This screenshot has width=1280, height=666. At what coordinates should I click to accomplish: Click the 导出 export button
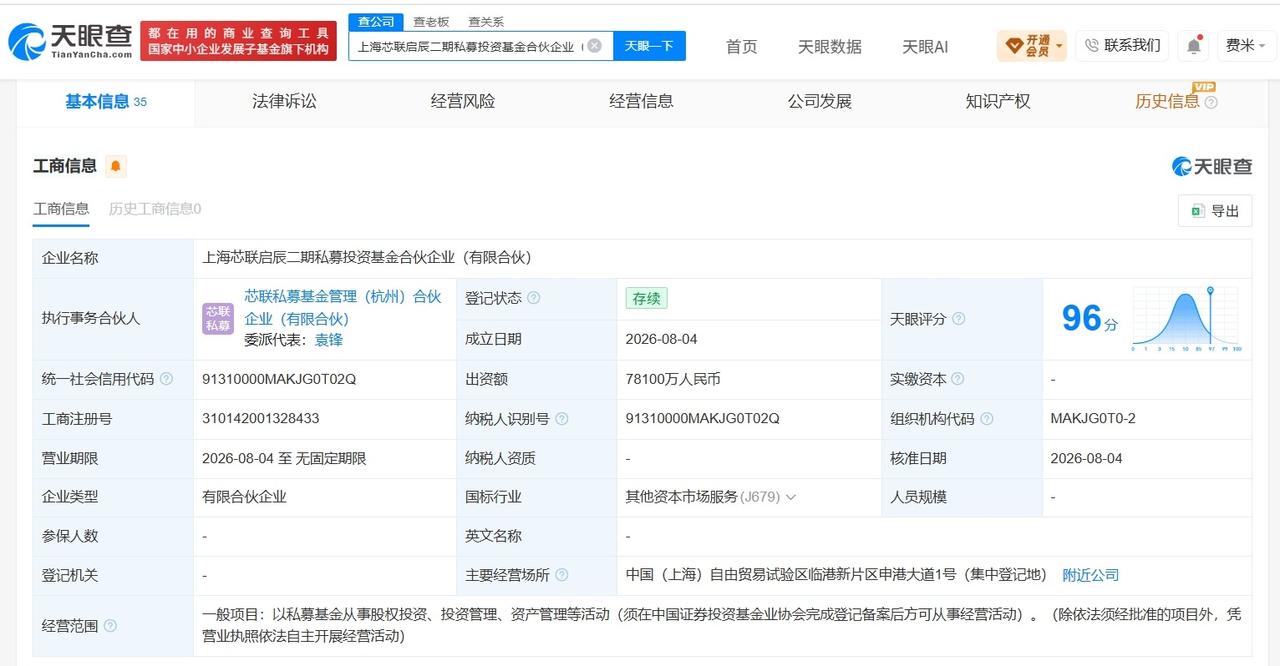[1215, 211]
